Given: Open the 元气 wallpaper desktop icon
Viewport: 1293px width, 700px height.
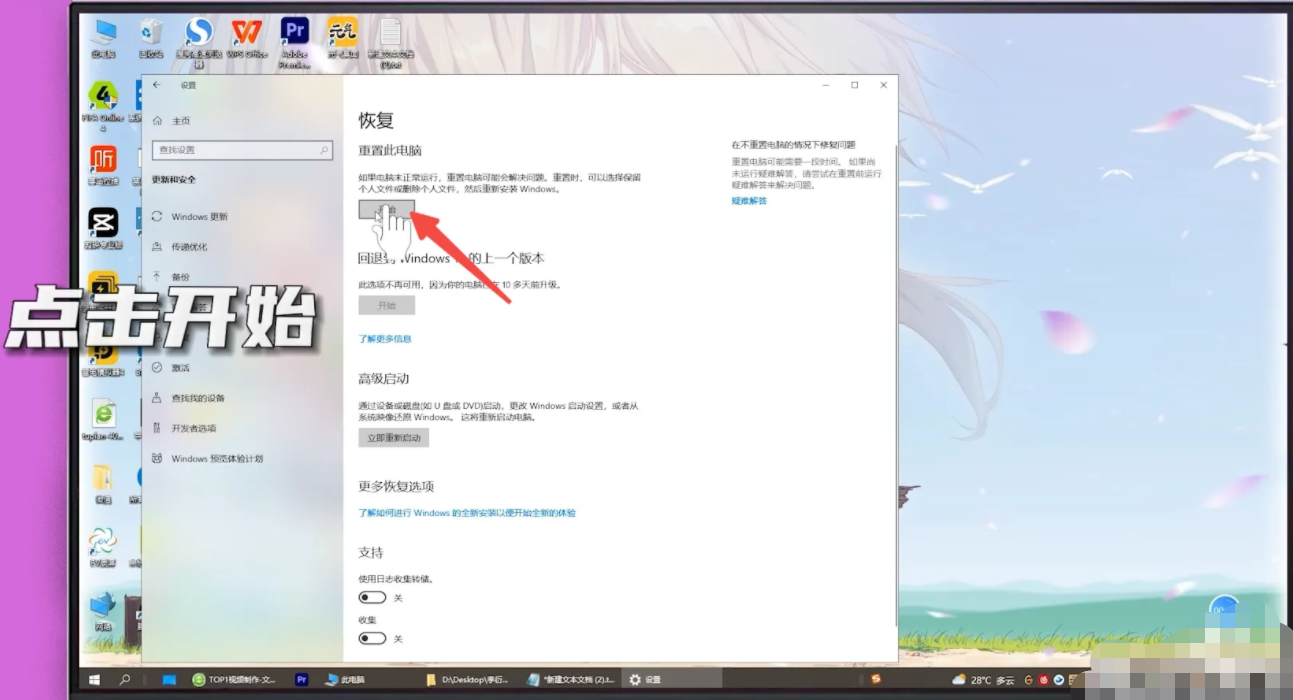Looking at the screenshot, I should 342,37.
